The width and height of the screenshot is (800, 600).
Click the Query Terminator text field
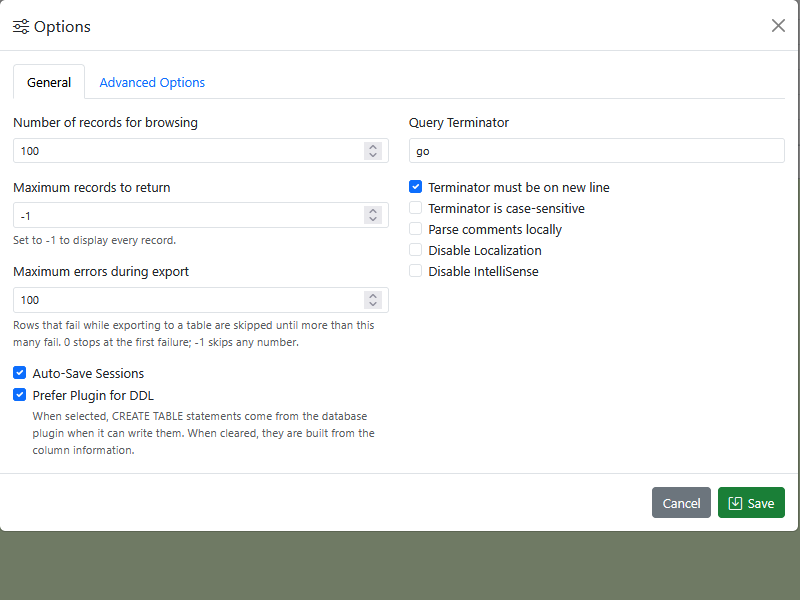[x=596, y=151]
